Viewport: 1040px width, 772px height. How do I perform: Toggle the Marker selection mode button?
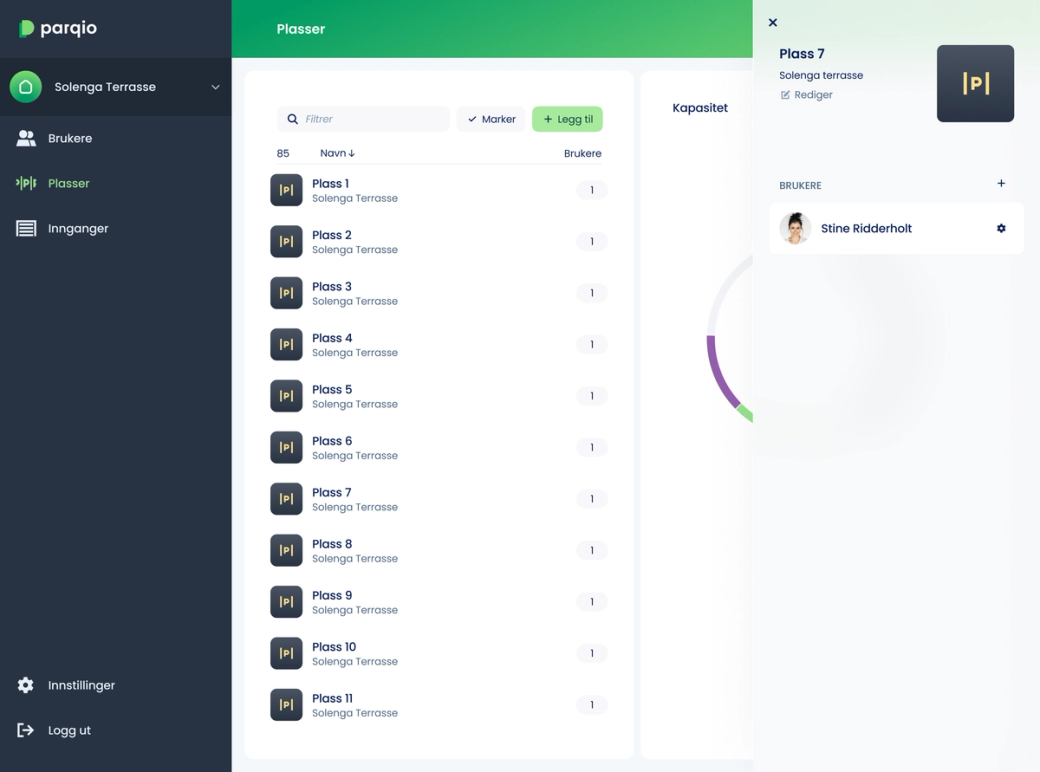coord(491,119)
